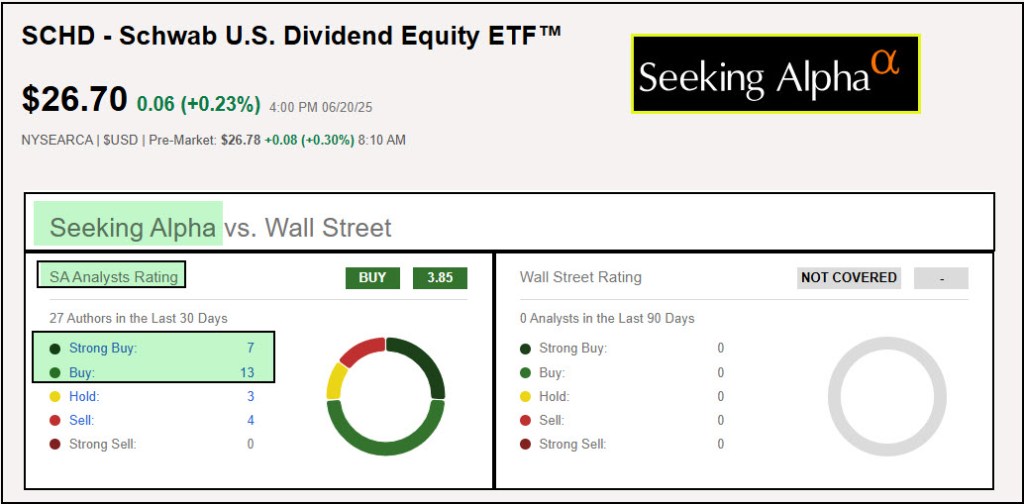
Task: Open the Wall Street Rating heading
Action: click(x=581, y=277)
